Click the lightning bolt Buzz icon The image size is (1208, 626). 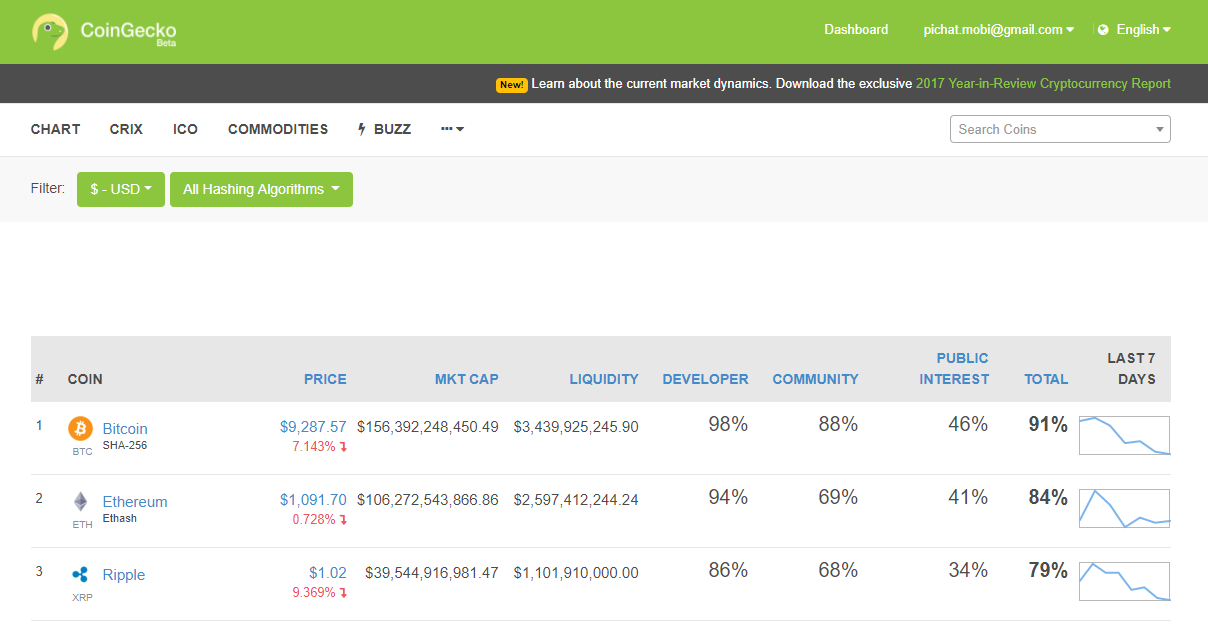click(362, 129)
